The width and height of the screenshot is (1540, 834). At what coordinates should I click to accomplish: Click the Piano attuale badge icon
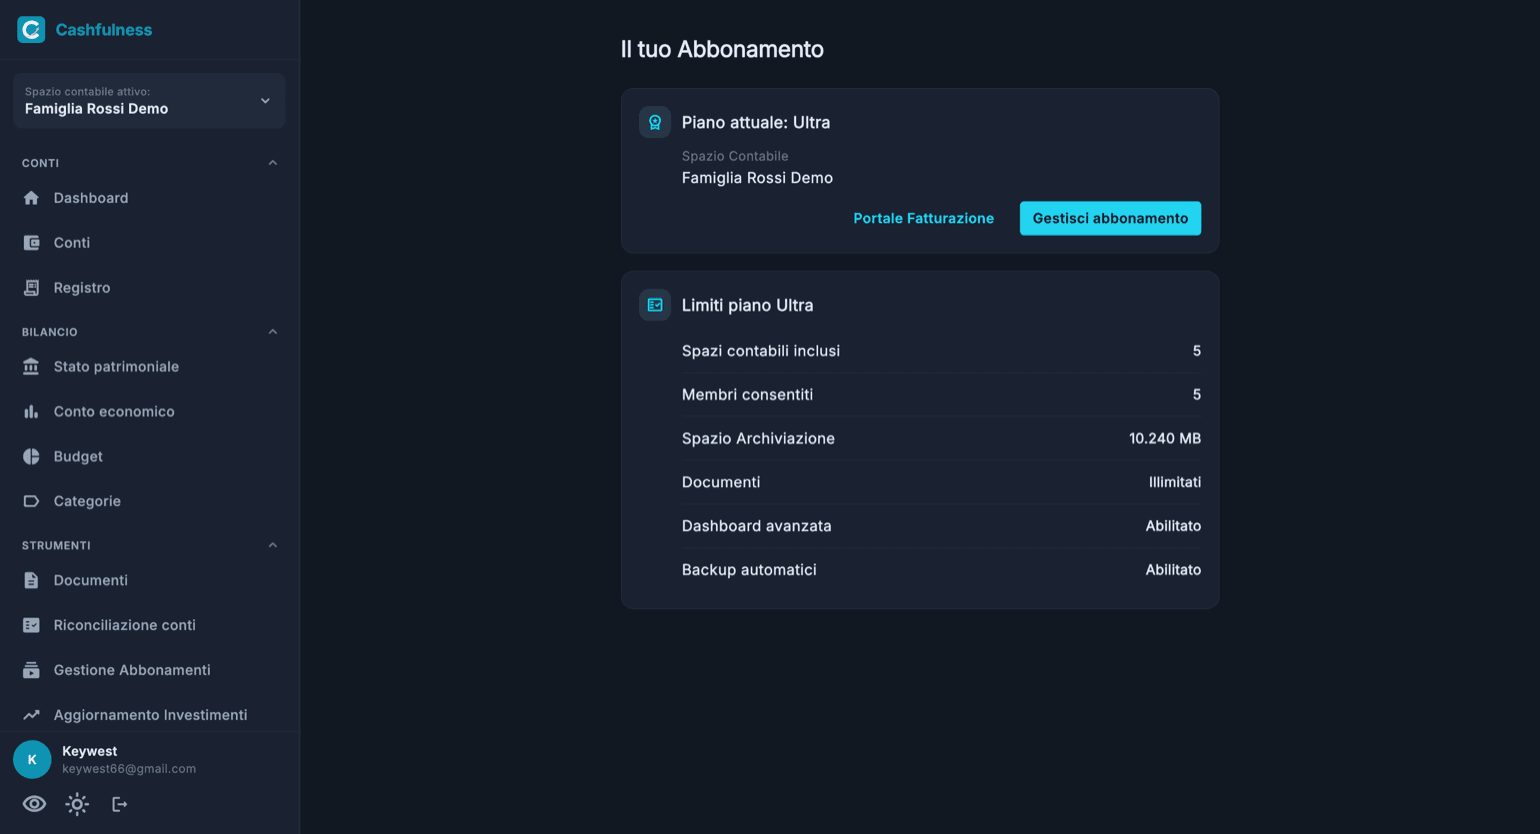point(655,122)
